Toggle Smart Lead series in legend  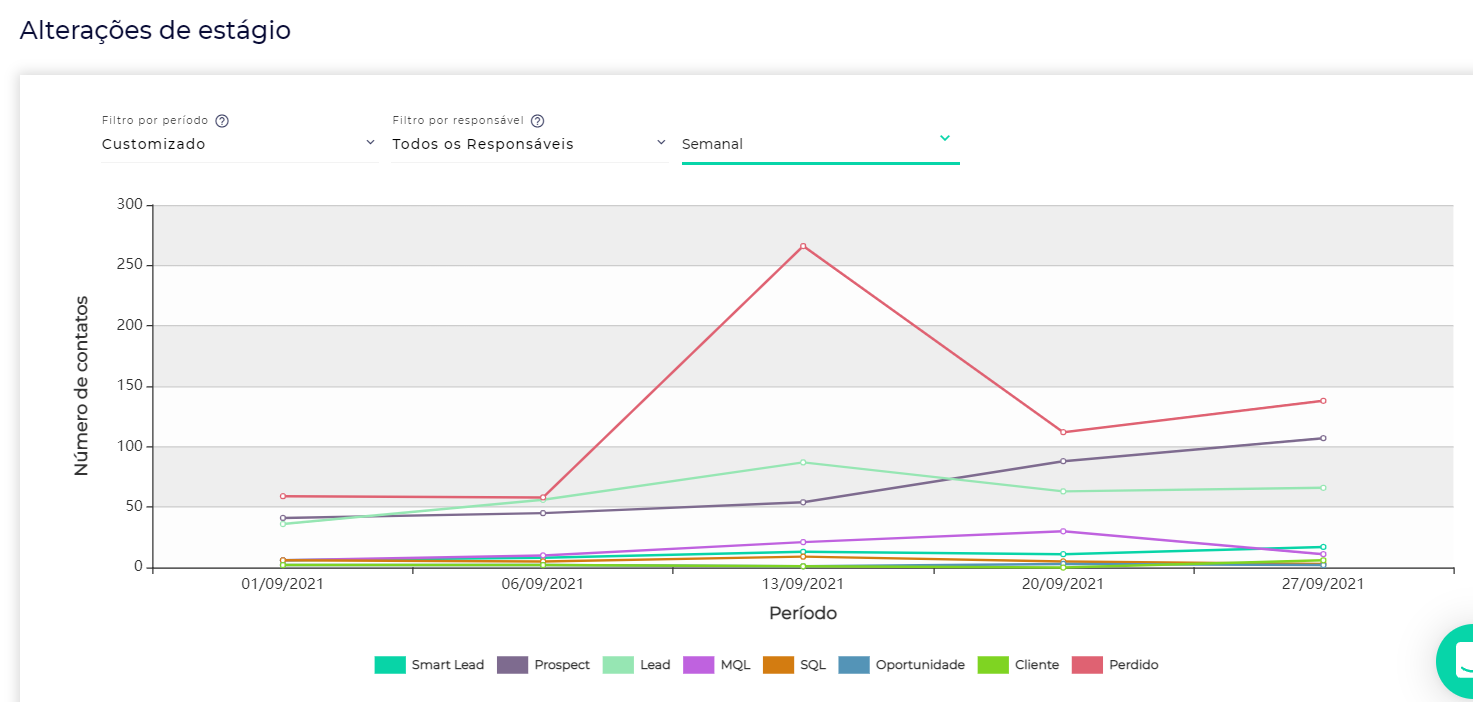point(430,665)
